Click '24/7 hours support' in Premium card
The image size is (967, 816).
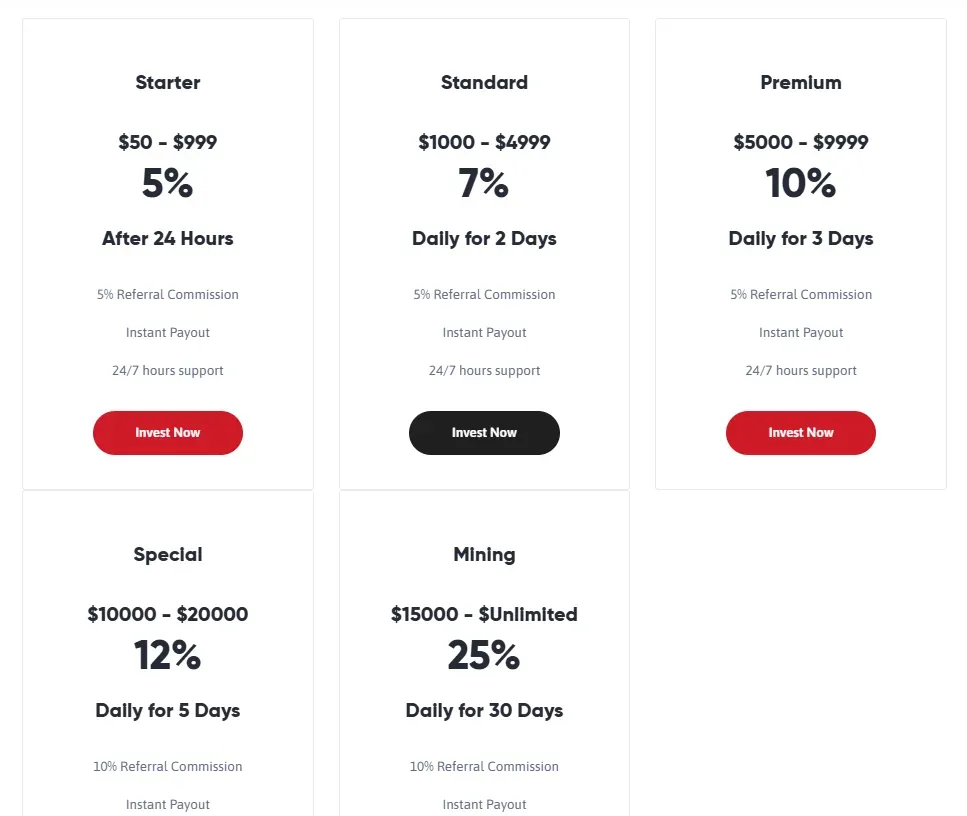[800, 371]
